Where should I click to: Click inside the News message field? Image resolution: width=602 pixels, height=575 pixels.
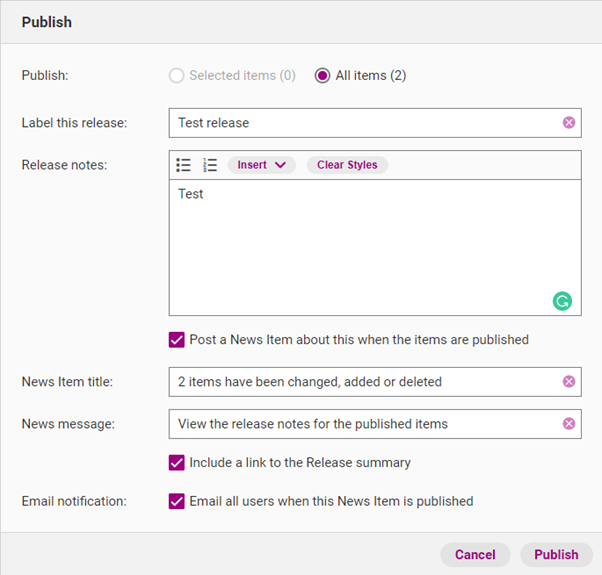pos(360,423)
